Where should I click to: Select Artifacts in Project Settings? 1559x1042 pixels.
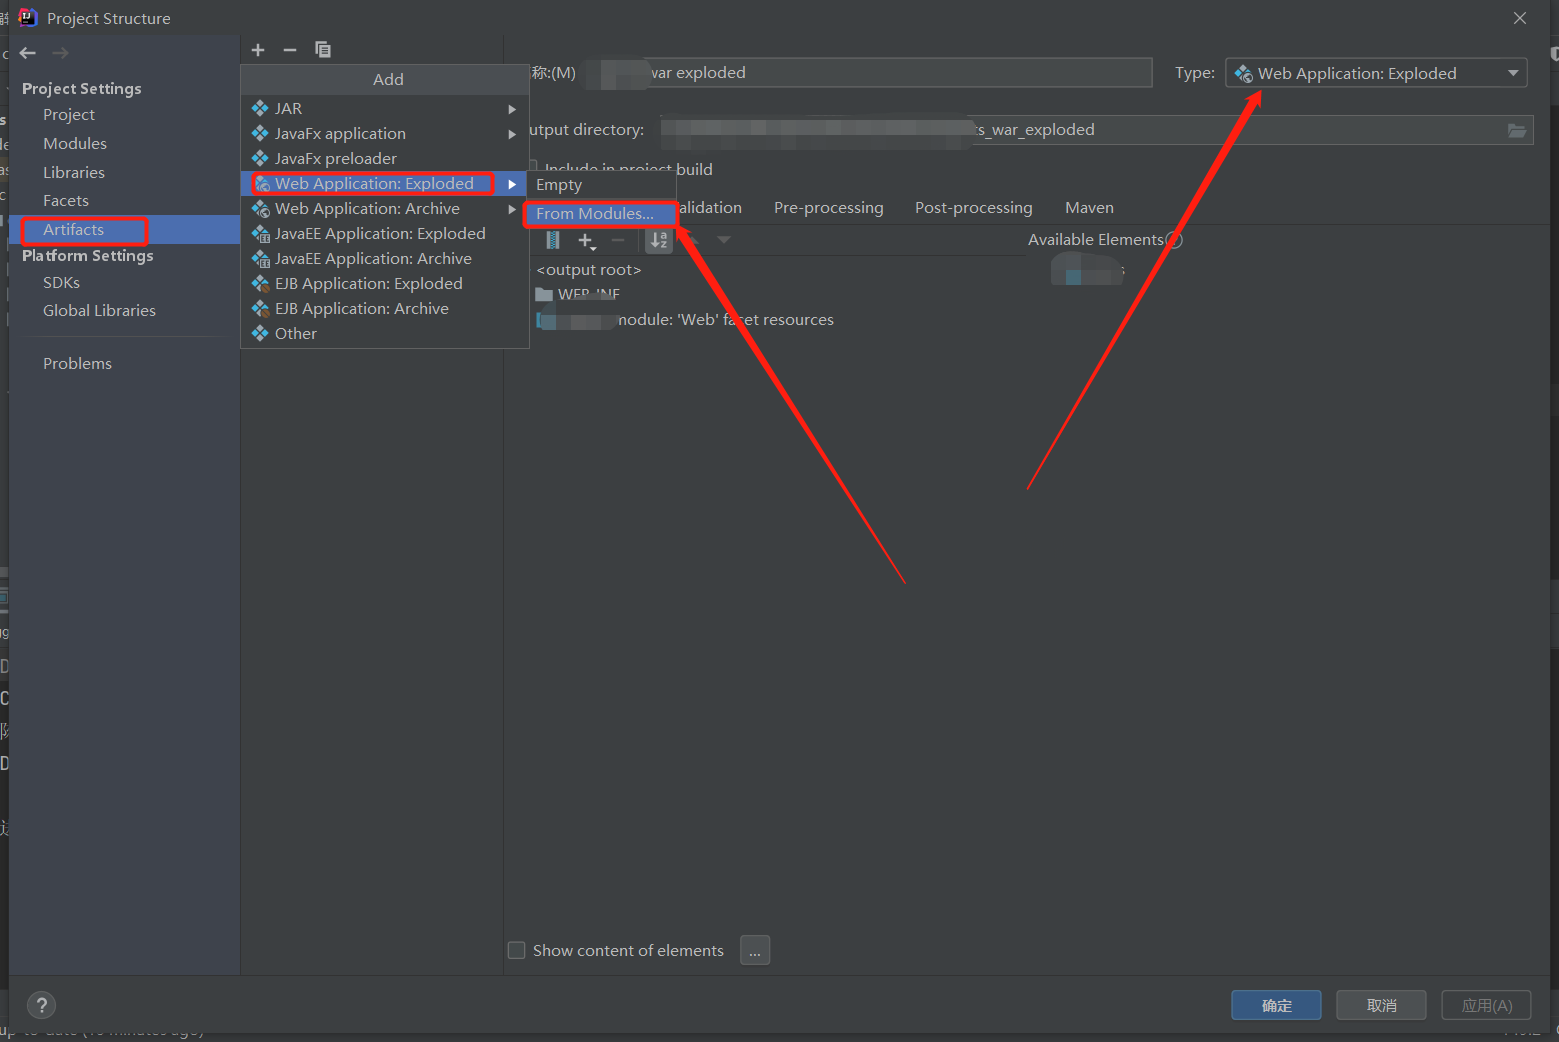74,229
